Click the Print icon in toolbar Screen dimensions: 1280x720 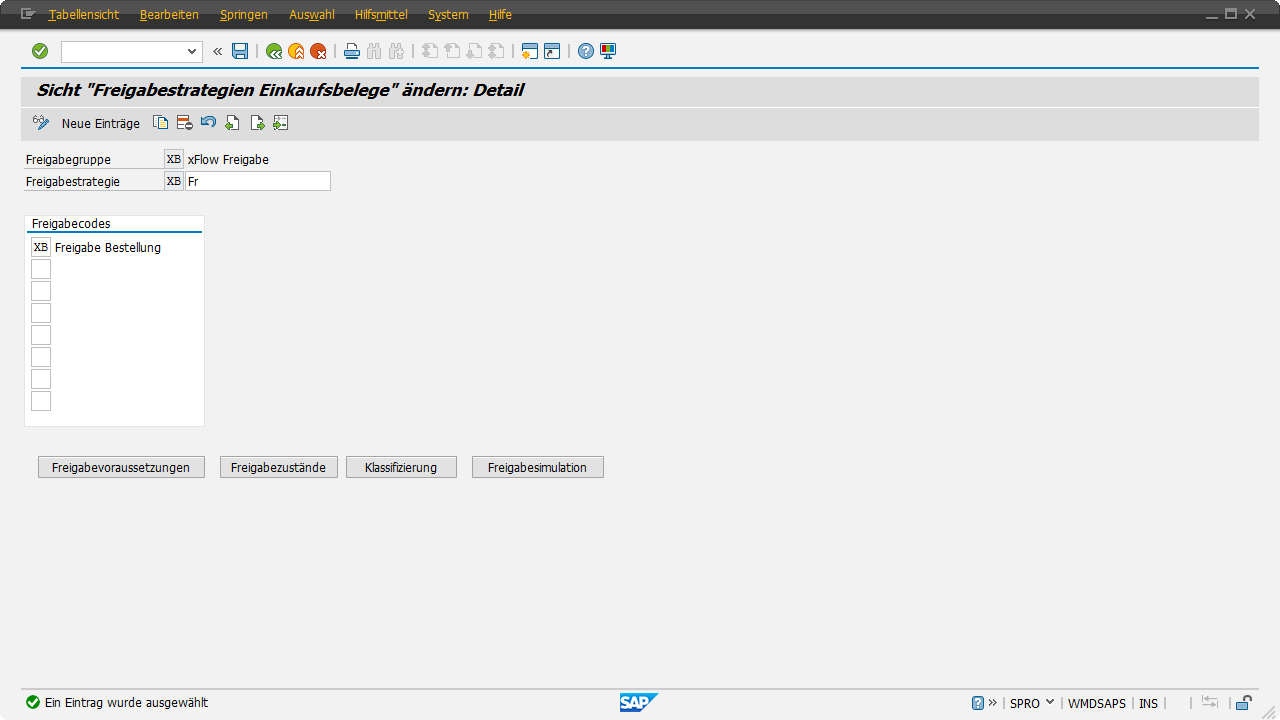[352, 51]
